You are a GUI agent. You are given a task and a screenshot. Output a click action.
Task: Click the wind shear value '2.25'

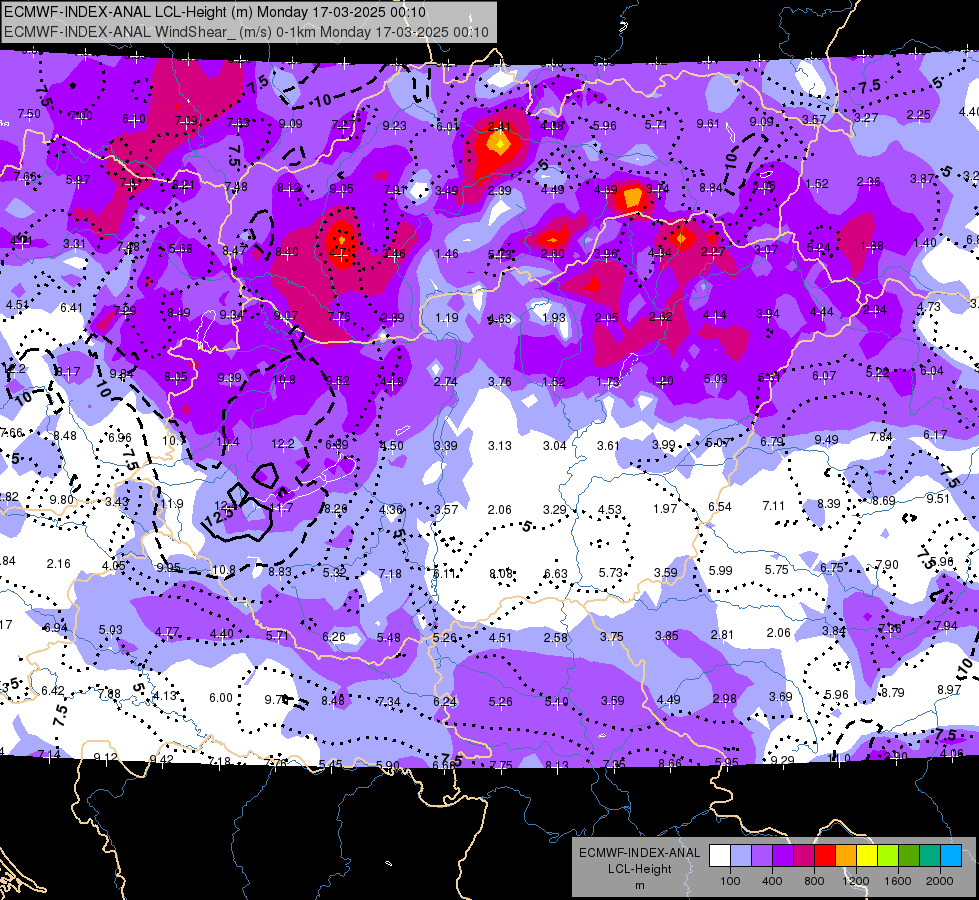click(918, 115)
